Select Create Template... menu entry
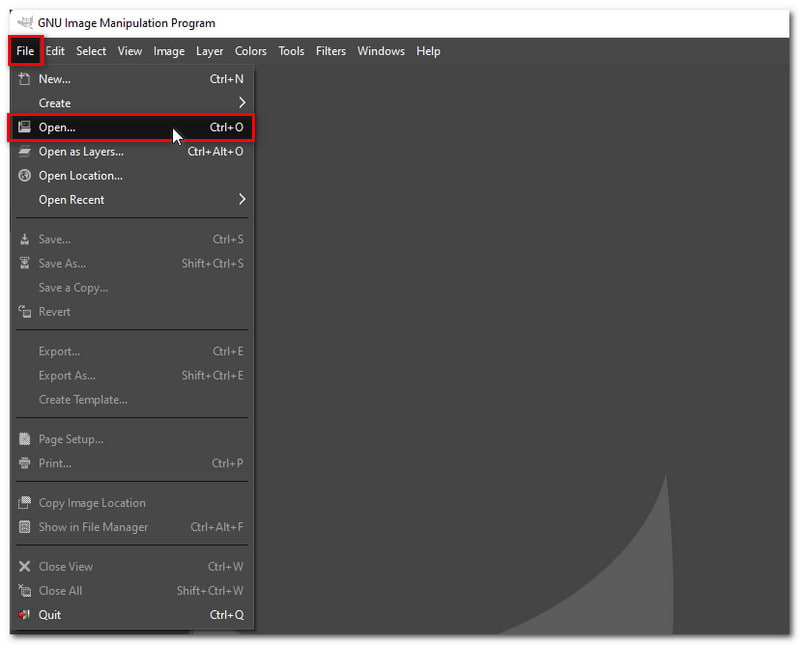The image size is (800, 645). point(132,400)
